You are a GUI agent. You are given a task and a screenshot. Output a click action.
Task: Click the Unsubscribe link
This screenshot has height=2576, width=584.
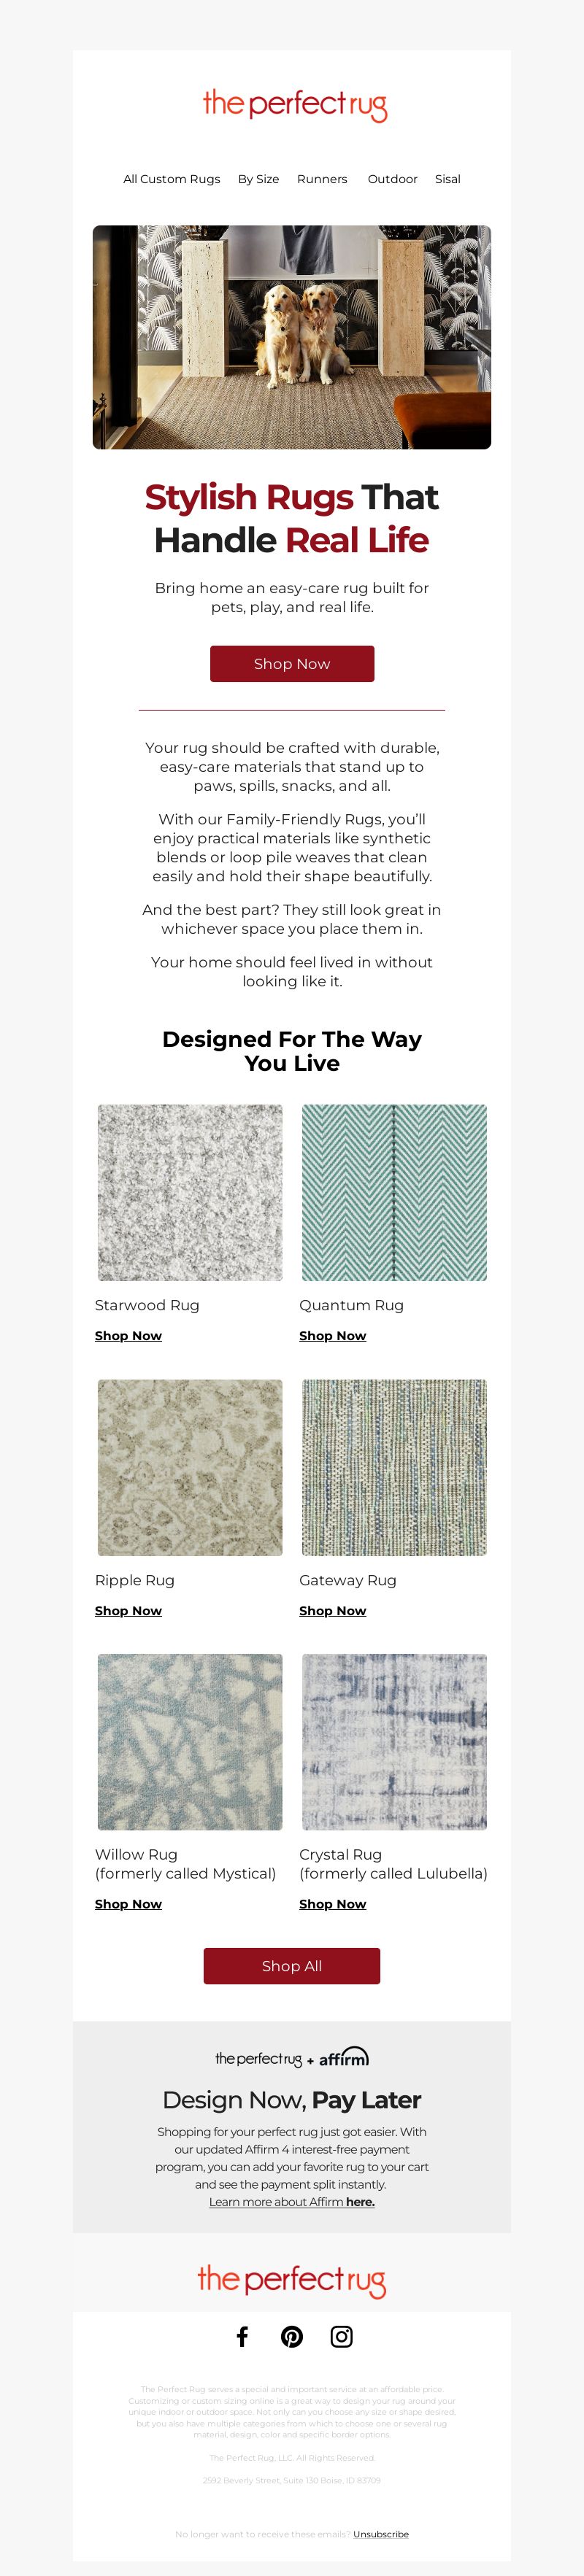click(x=381, y=2534)
